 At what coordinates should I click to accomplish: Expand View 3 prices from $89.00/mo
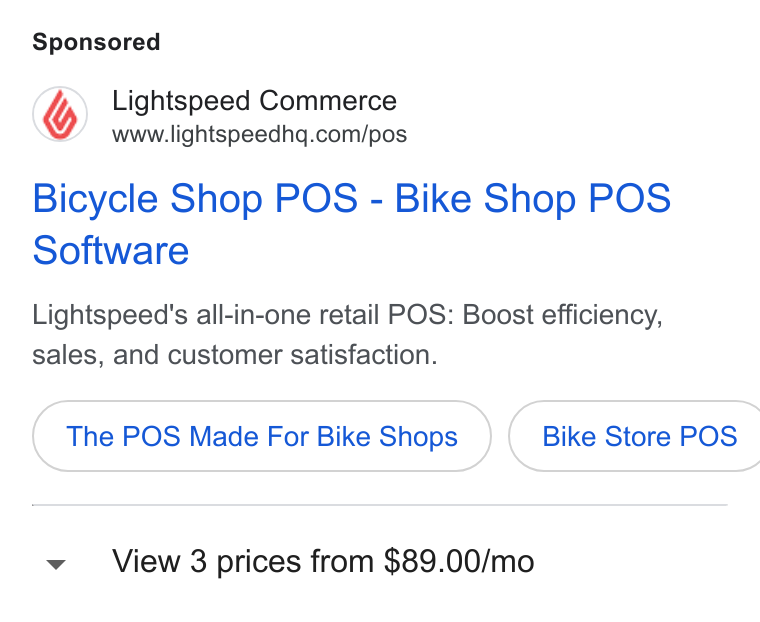[323, 562]
